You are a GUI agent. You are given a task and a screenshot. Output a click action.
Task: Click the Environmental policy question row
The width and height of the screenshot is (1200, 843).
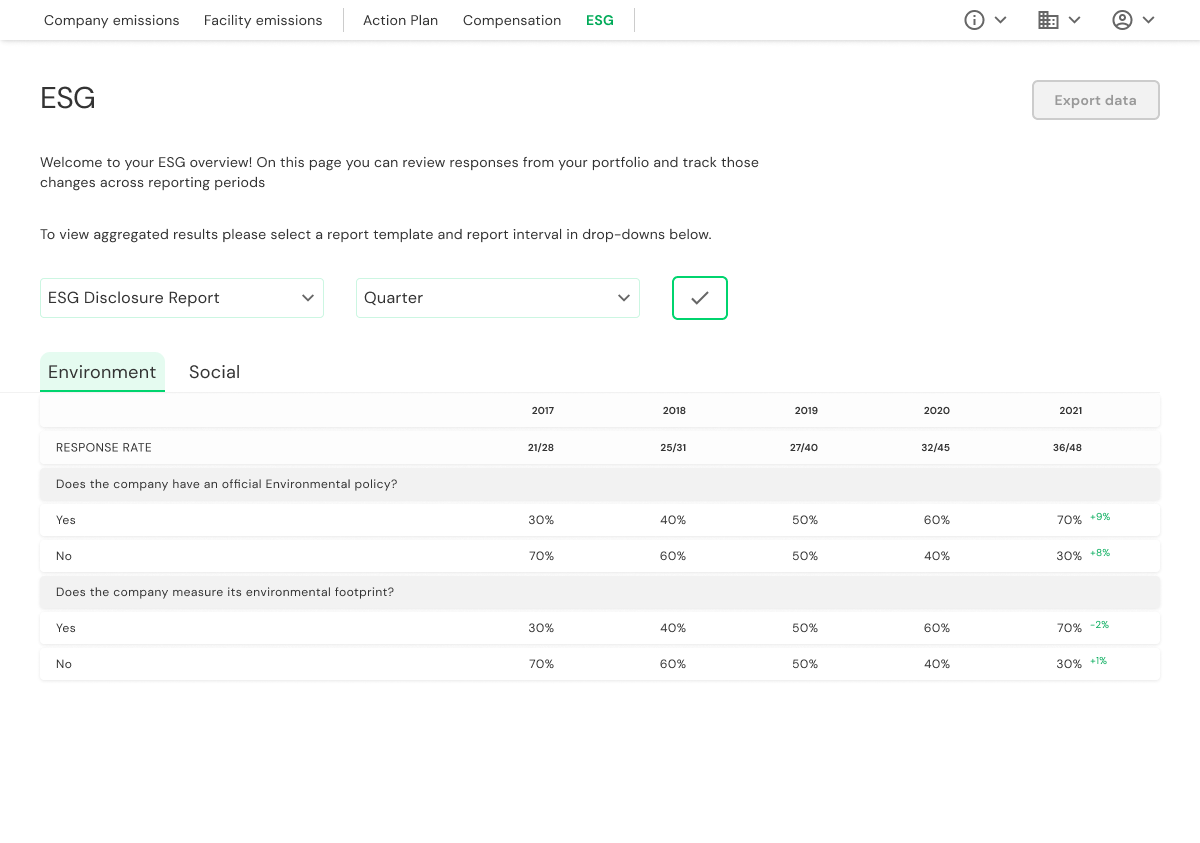pos(227,484)
